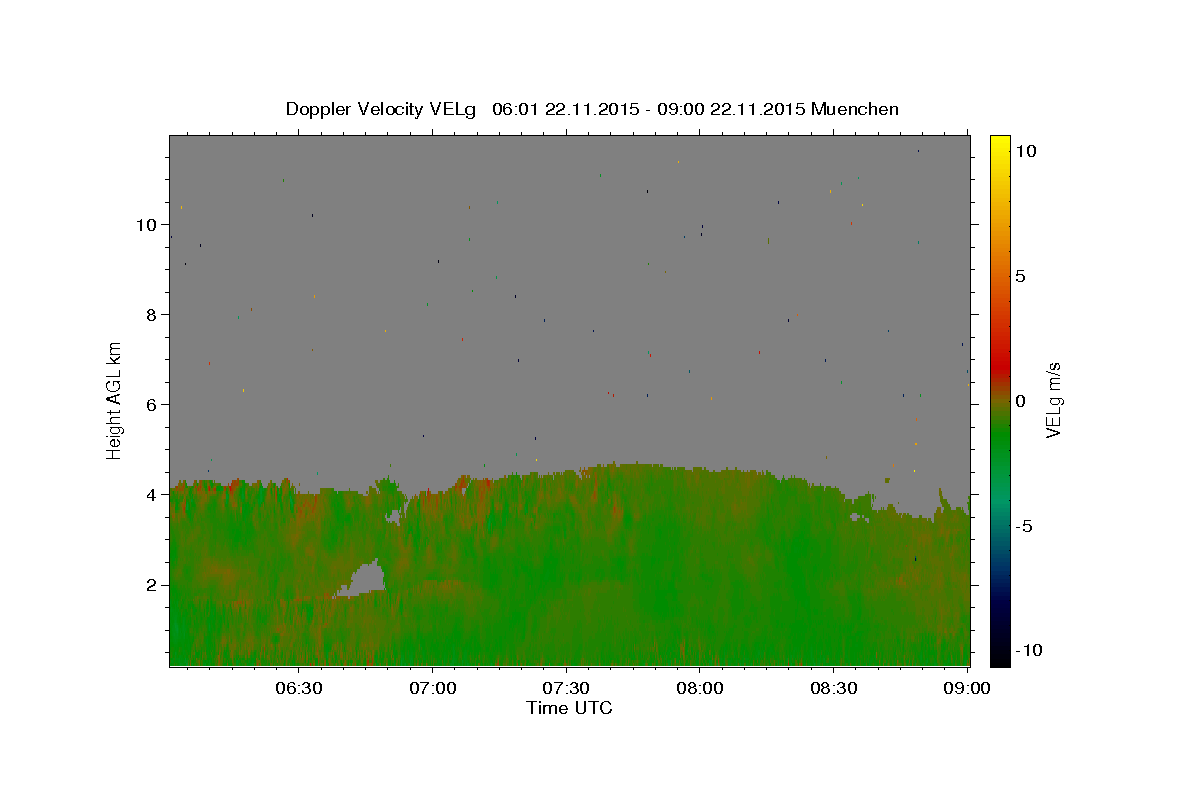Click the 'Time UTC' x-axis label
1200x800 pixels.
569,708
